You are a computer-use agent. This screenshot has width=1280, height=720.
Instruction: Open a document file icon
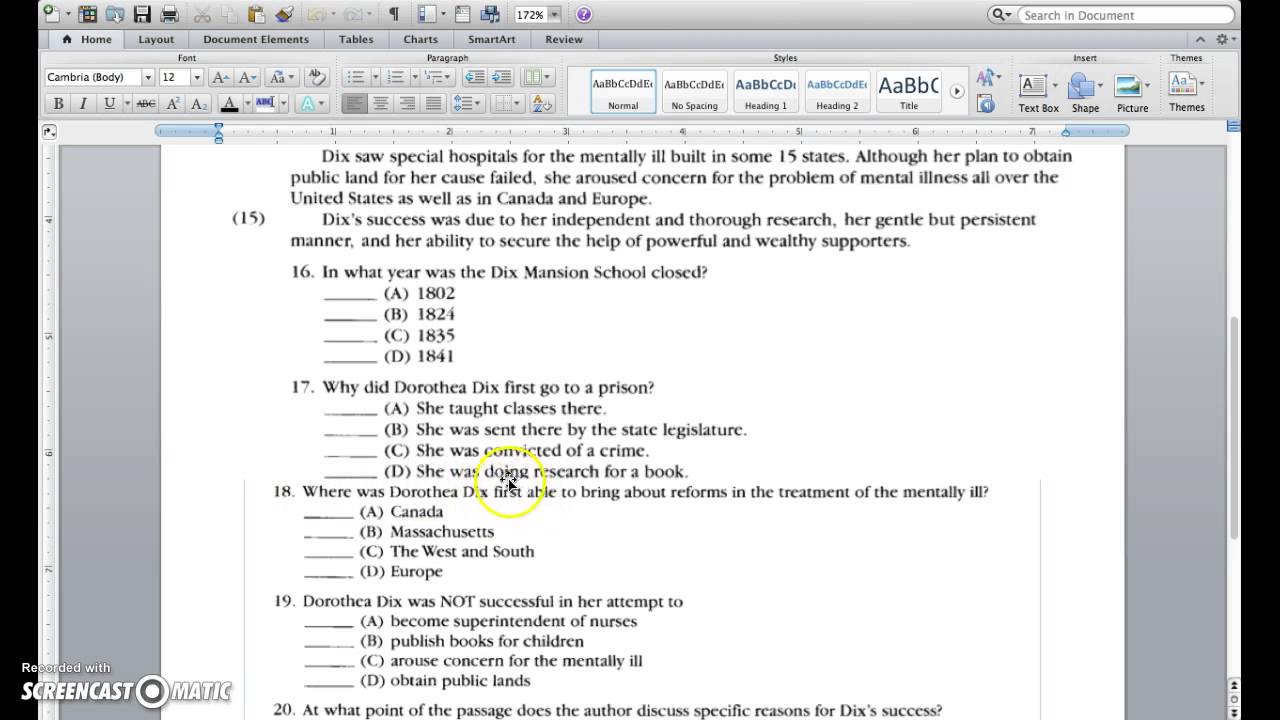[x=114, y=14]
